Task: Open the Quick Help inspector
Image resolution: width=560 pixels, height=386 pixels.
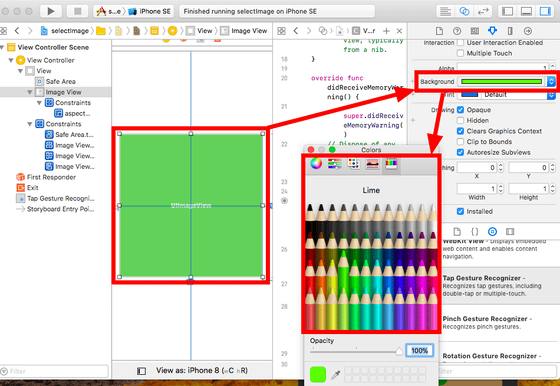Action: pyautogui.click(x=457, y=31)
